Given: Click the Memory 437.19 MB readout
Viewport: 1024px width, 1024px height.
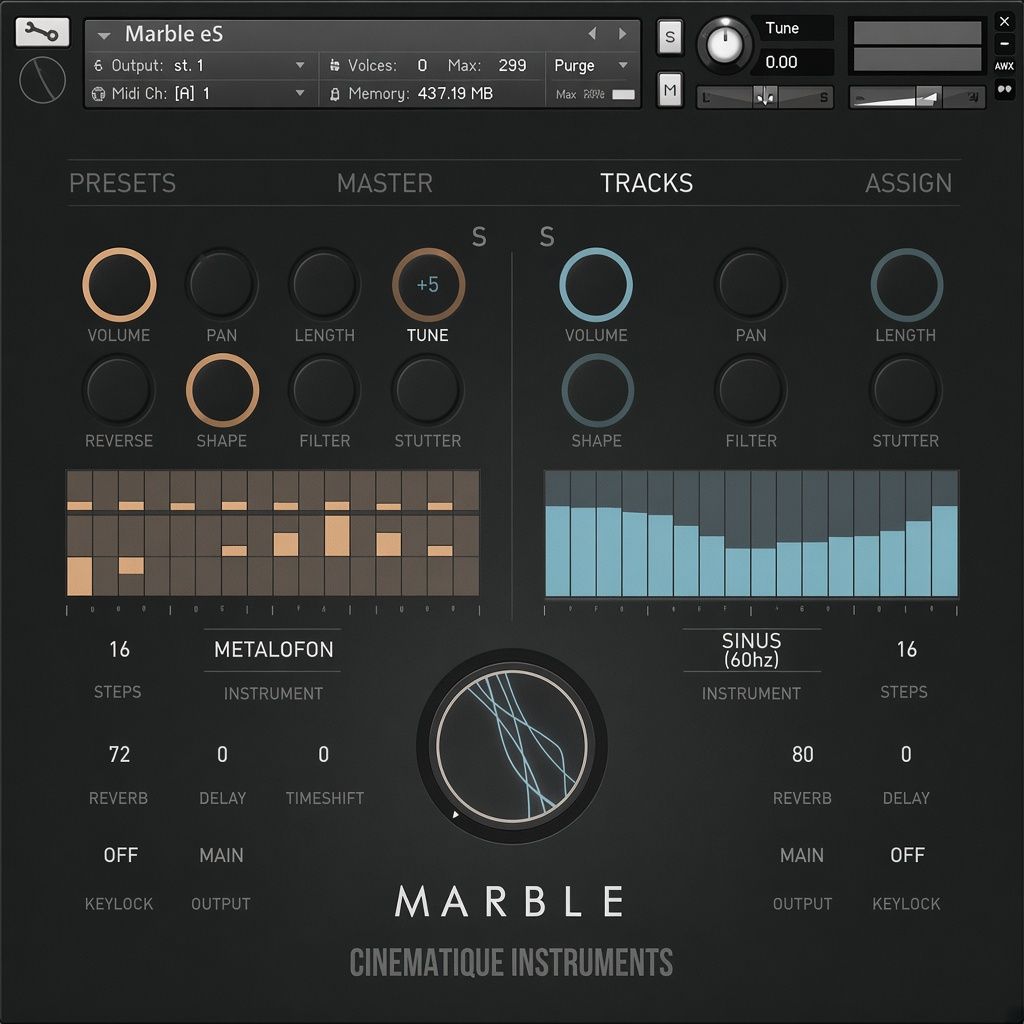Looking at the screenshot, I should coord(455,93).
